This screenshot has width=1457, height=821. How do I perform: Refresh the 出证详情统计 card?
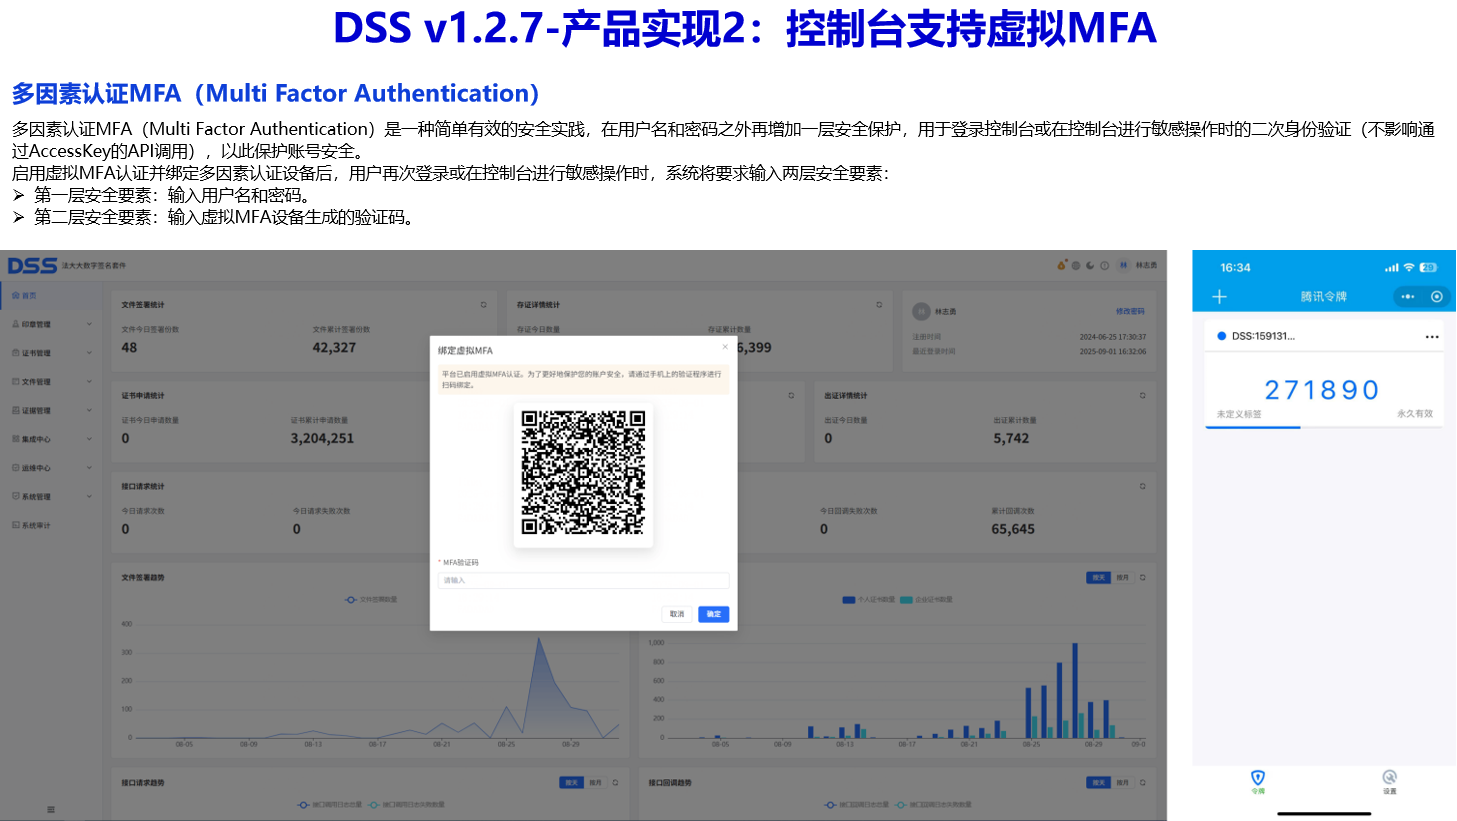[1142, 396]
